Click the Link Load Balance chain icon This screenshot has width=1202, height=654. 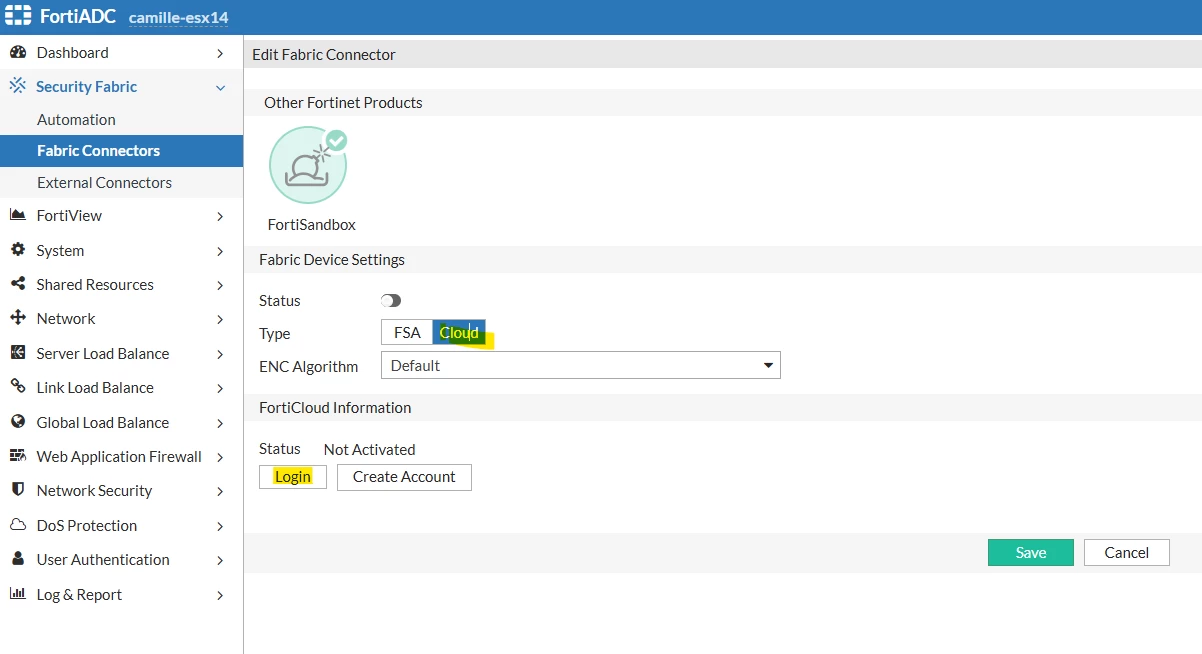18,387
